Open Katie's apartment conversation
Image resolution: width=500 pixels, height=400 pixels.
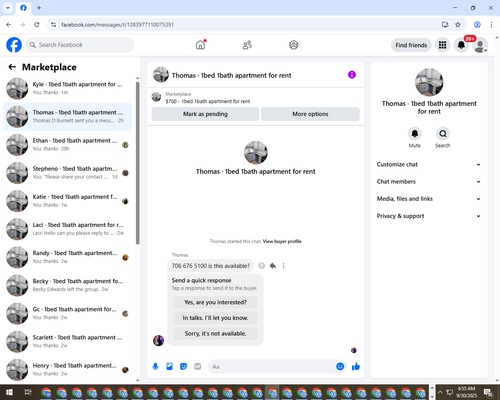(x=67, y=201)
